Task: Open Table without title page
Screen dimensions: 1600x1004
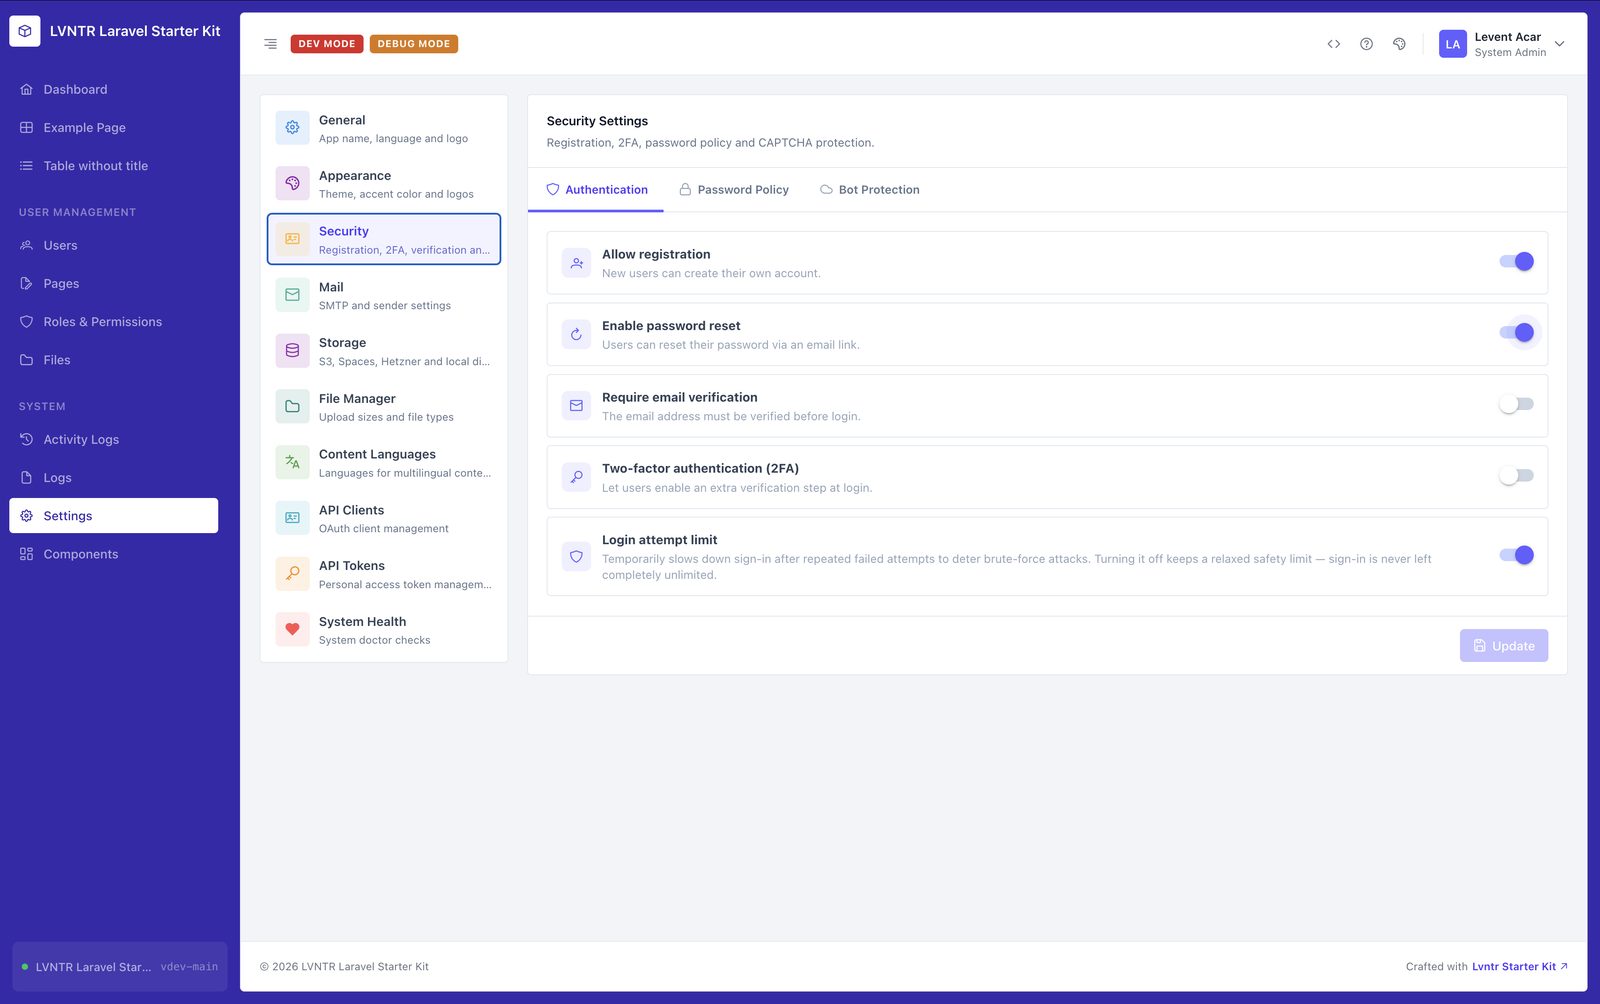Action: tap(114, 166)
